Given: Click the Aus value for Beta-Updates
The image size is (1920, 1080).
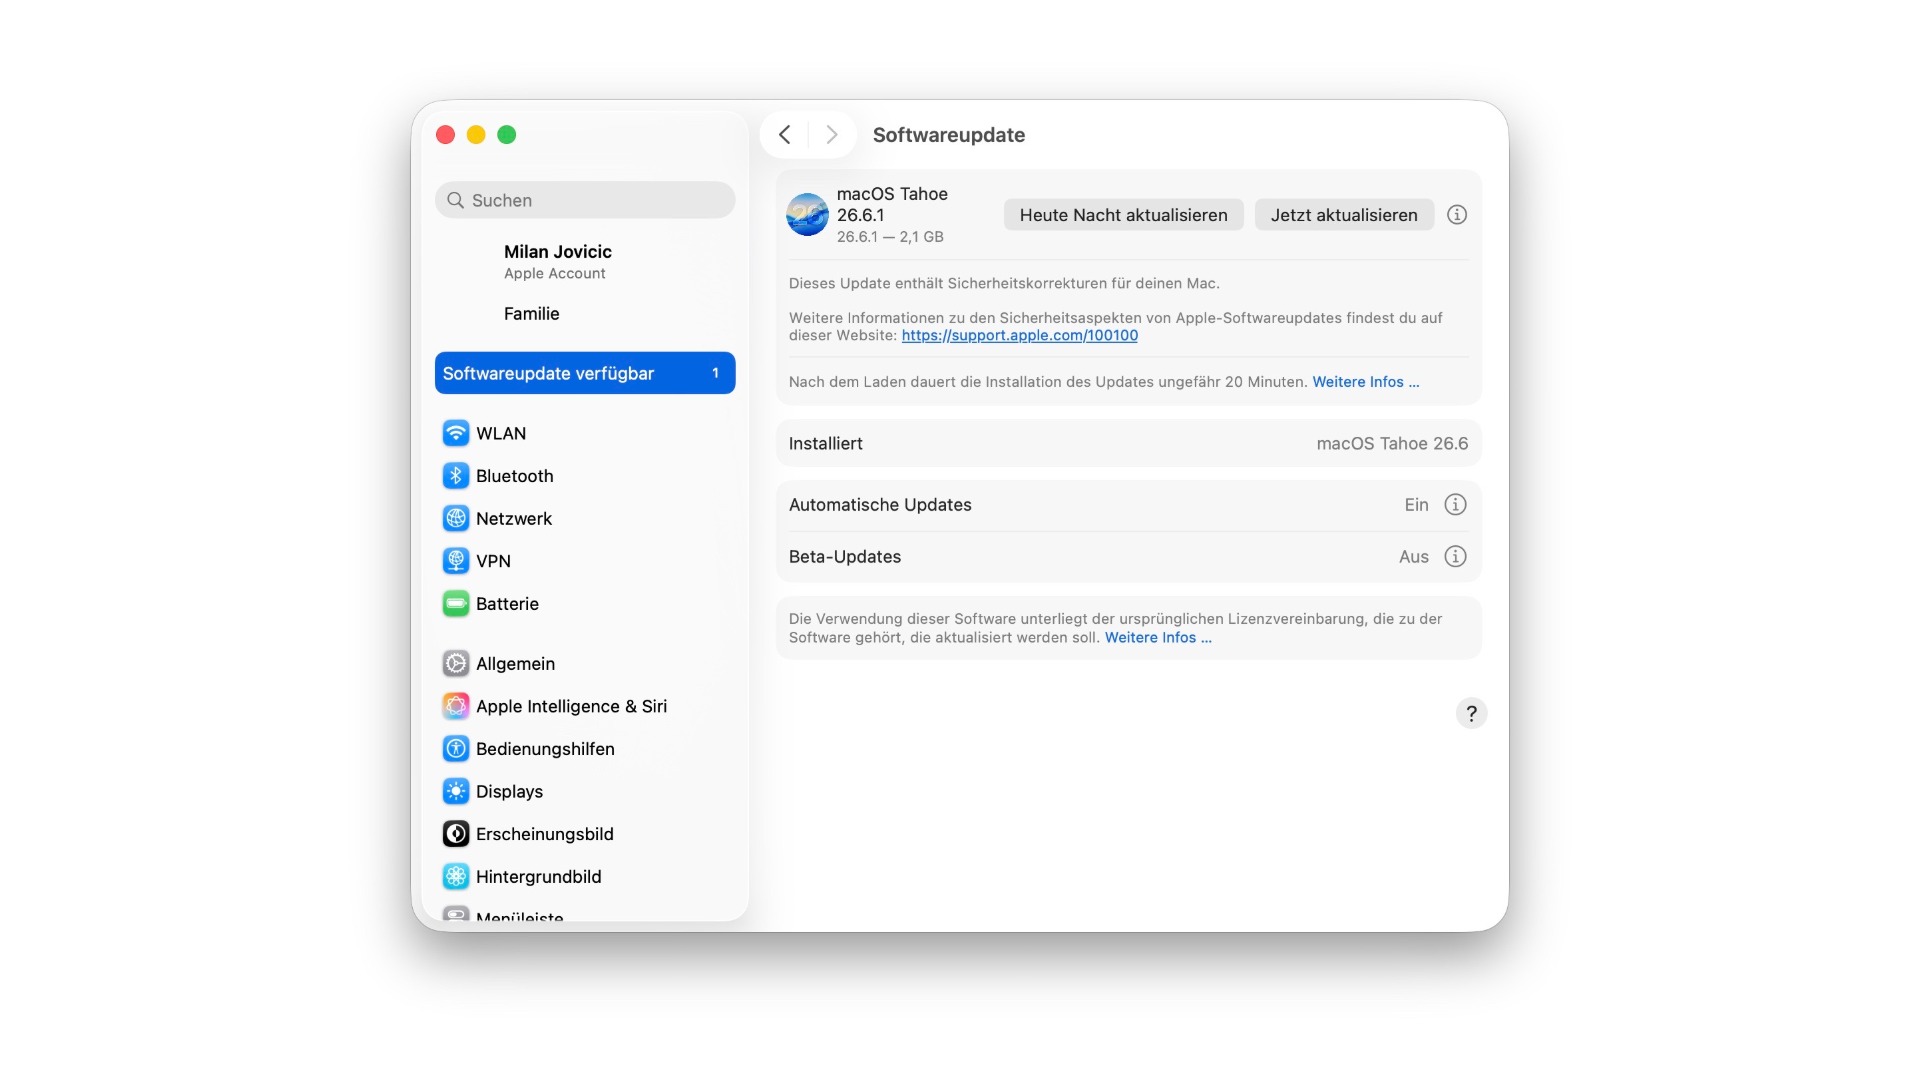Looking at the screenshot, I should tap(1413, 557).
